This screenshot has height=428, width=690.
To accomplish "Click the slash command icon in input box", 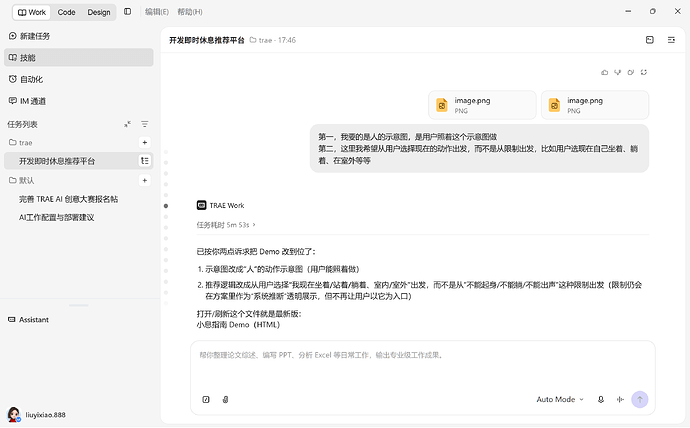I will 206,399.
